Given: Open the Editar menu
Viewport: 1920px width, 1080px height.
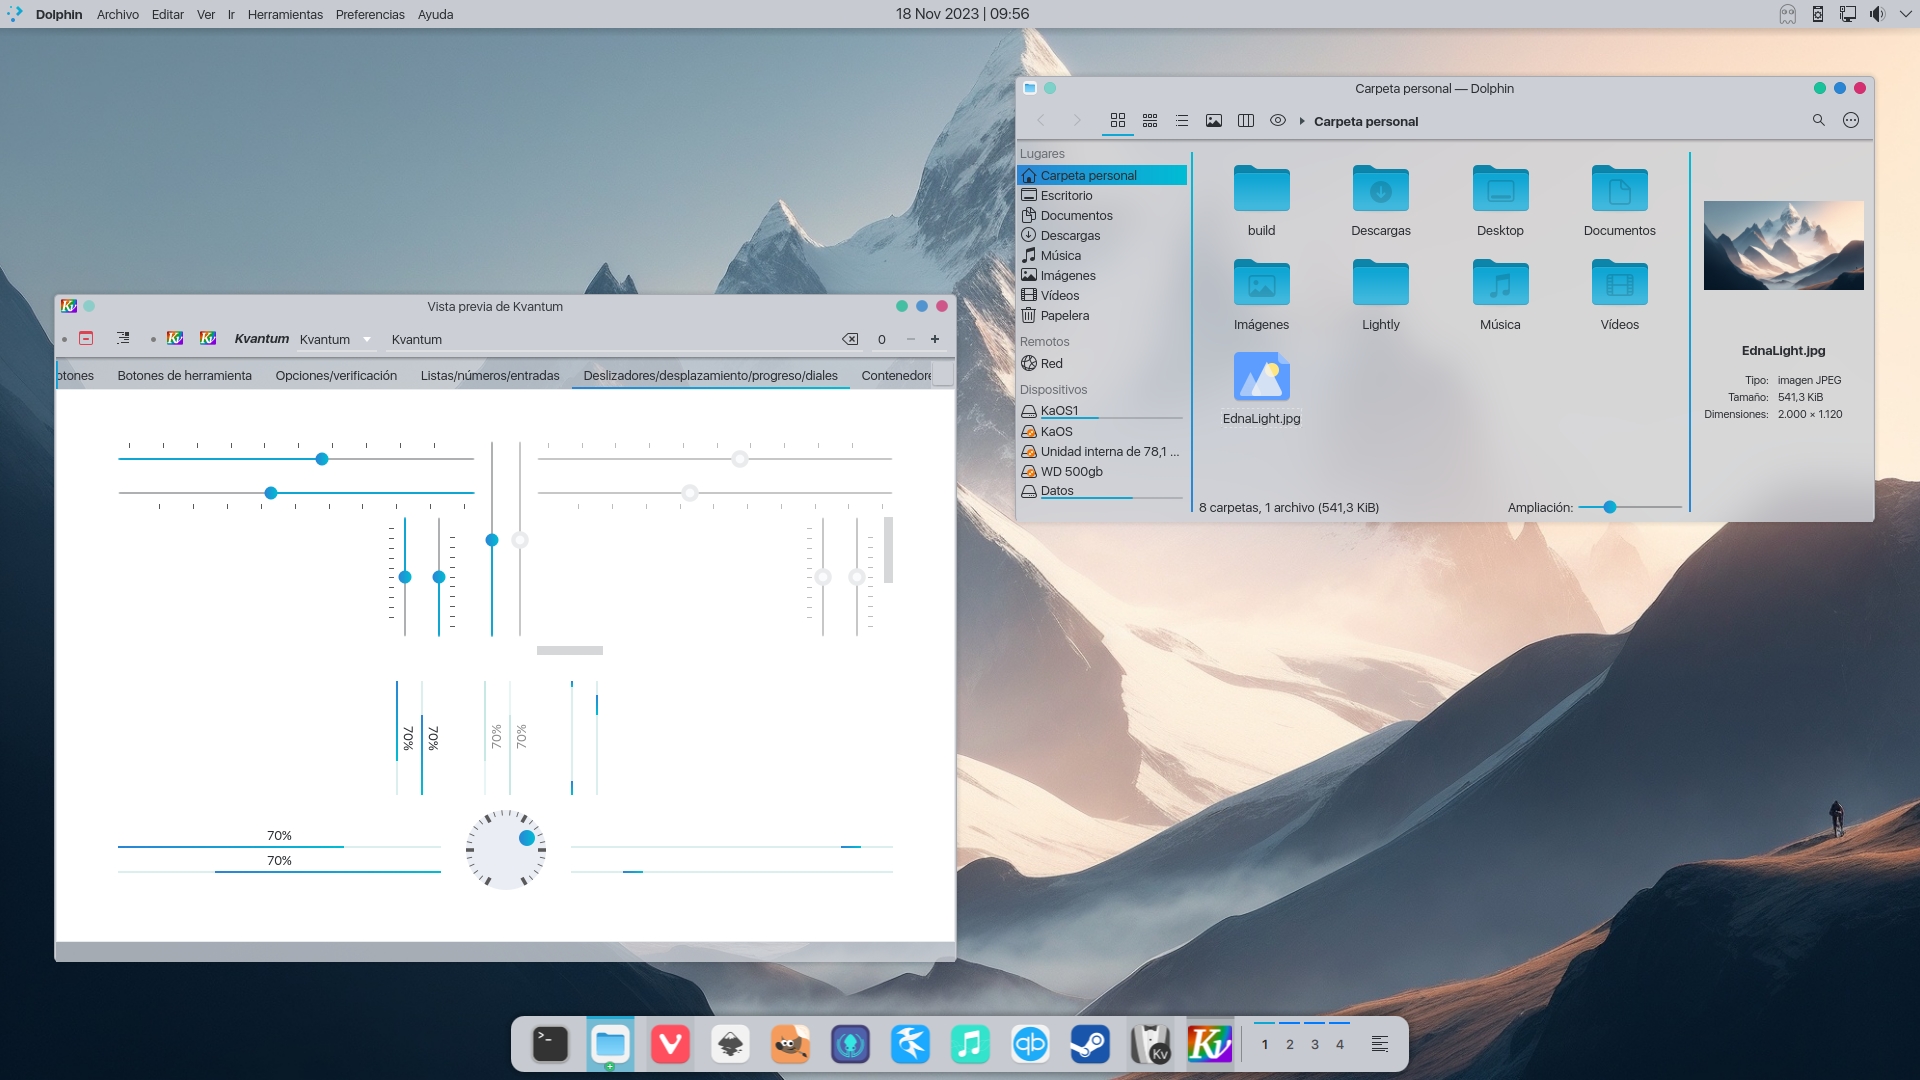Looking at the screenshot, I should 167,14.
